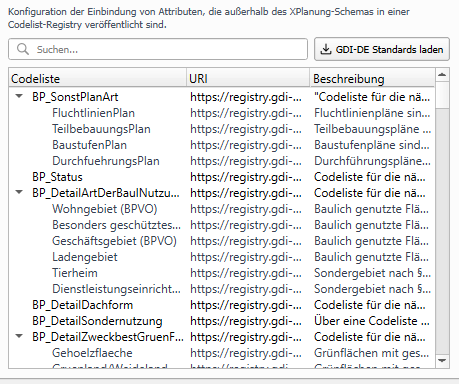
Task: Click the scrollbar down arrow
Action: (442, 361)
